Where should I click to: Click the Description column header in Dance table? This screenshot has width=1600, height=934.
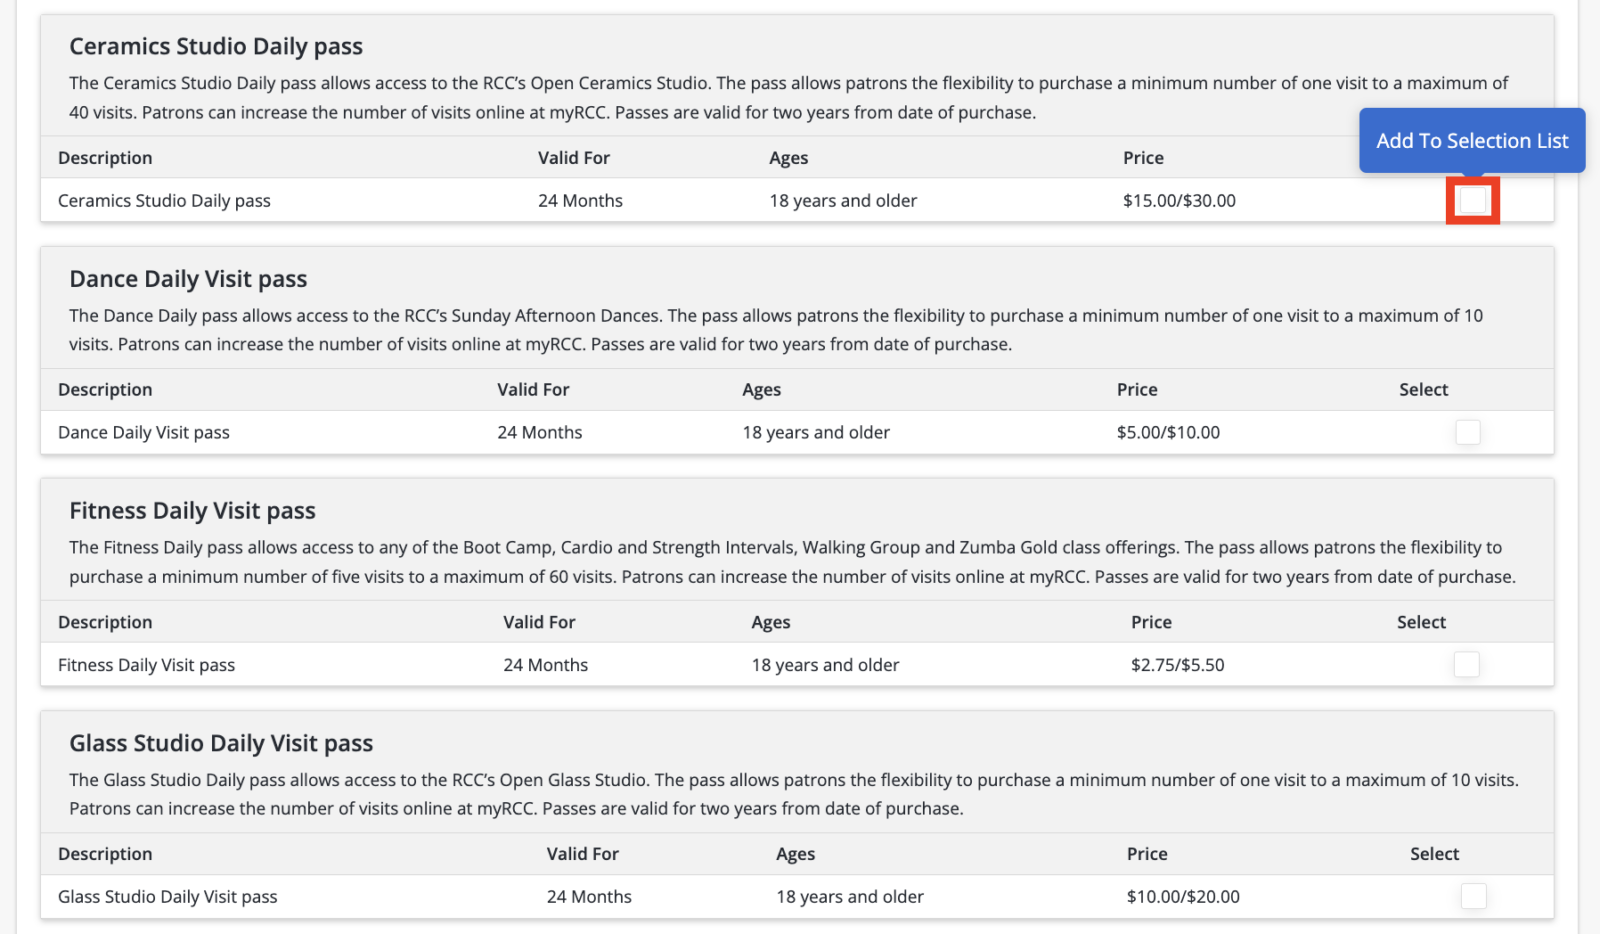click(104, 389)
